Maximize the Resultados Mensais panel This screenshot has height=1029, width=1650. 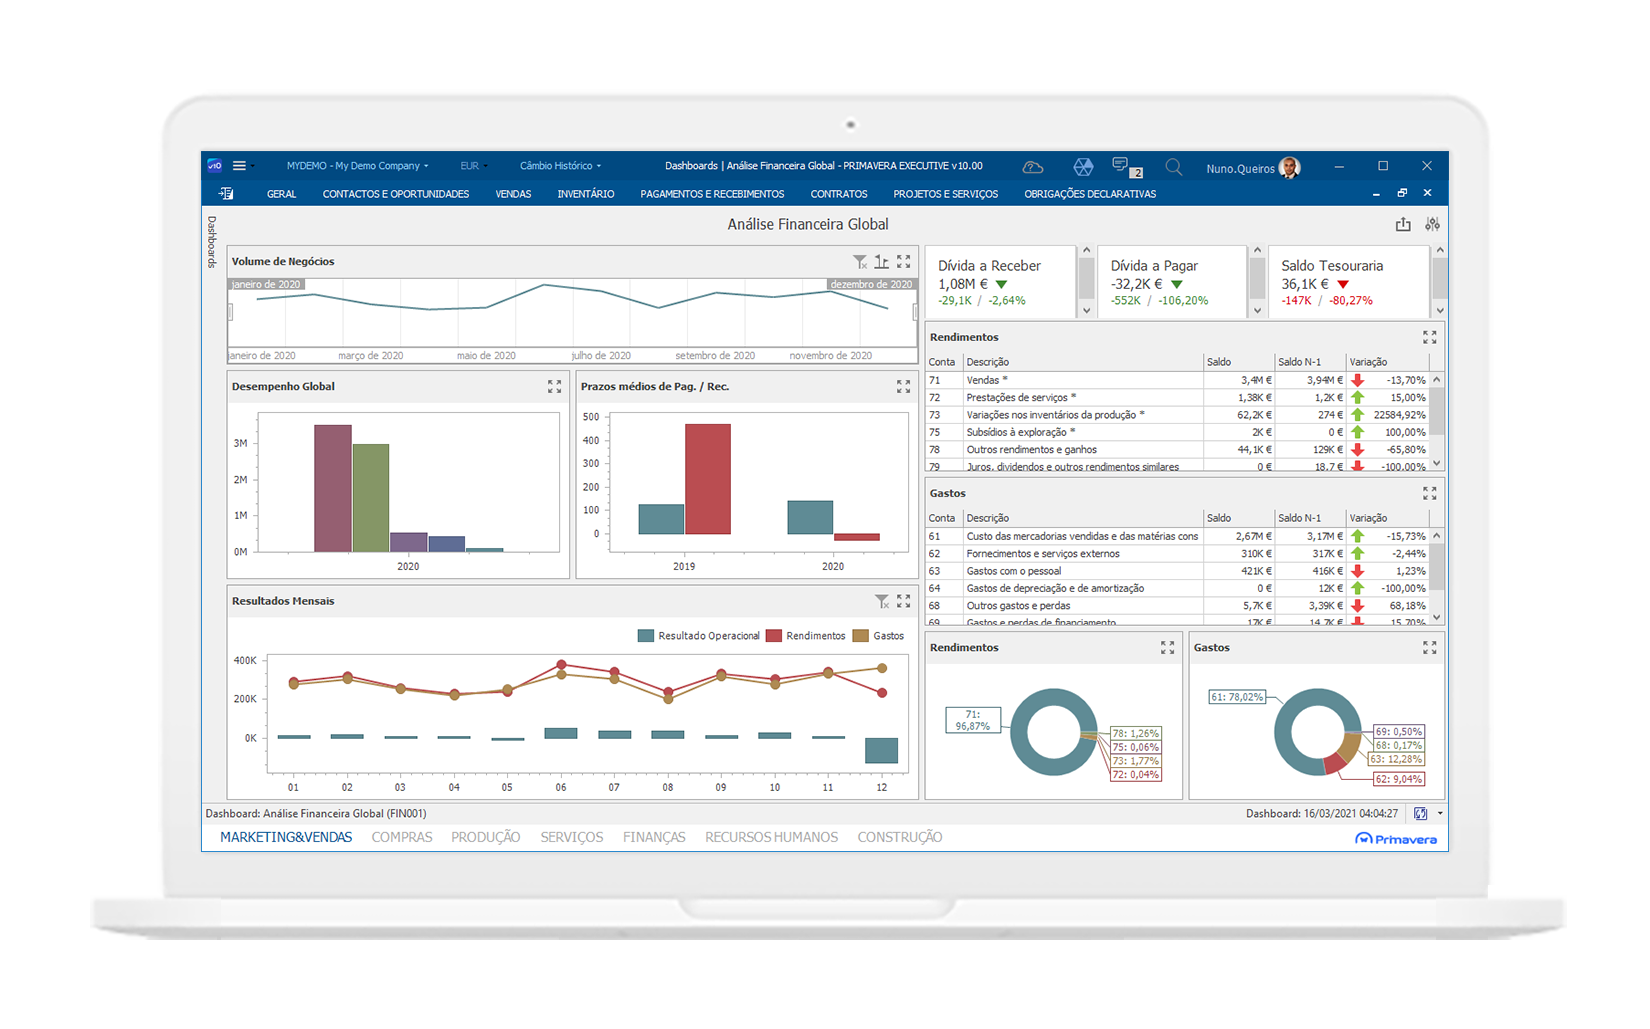click(904, 601)
